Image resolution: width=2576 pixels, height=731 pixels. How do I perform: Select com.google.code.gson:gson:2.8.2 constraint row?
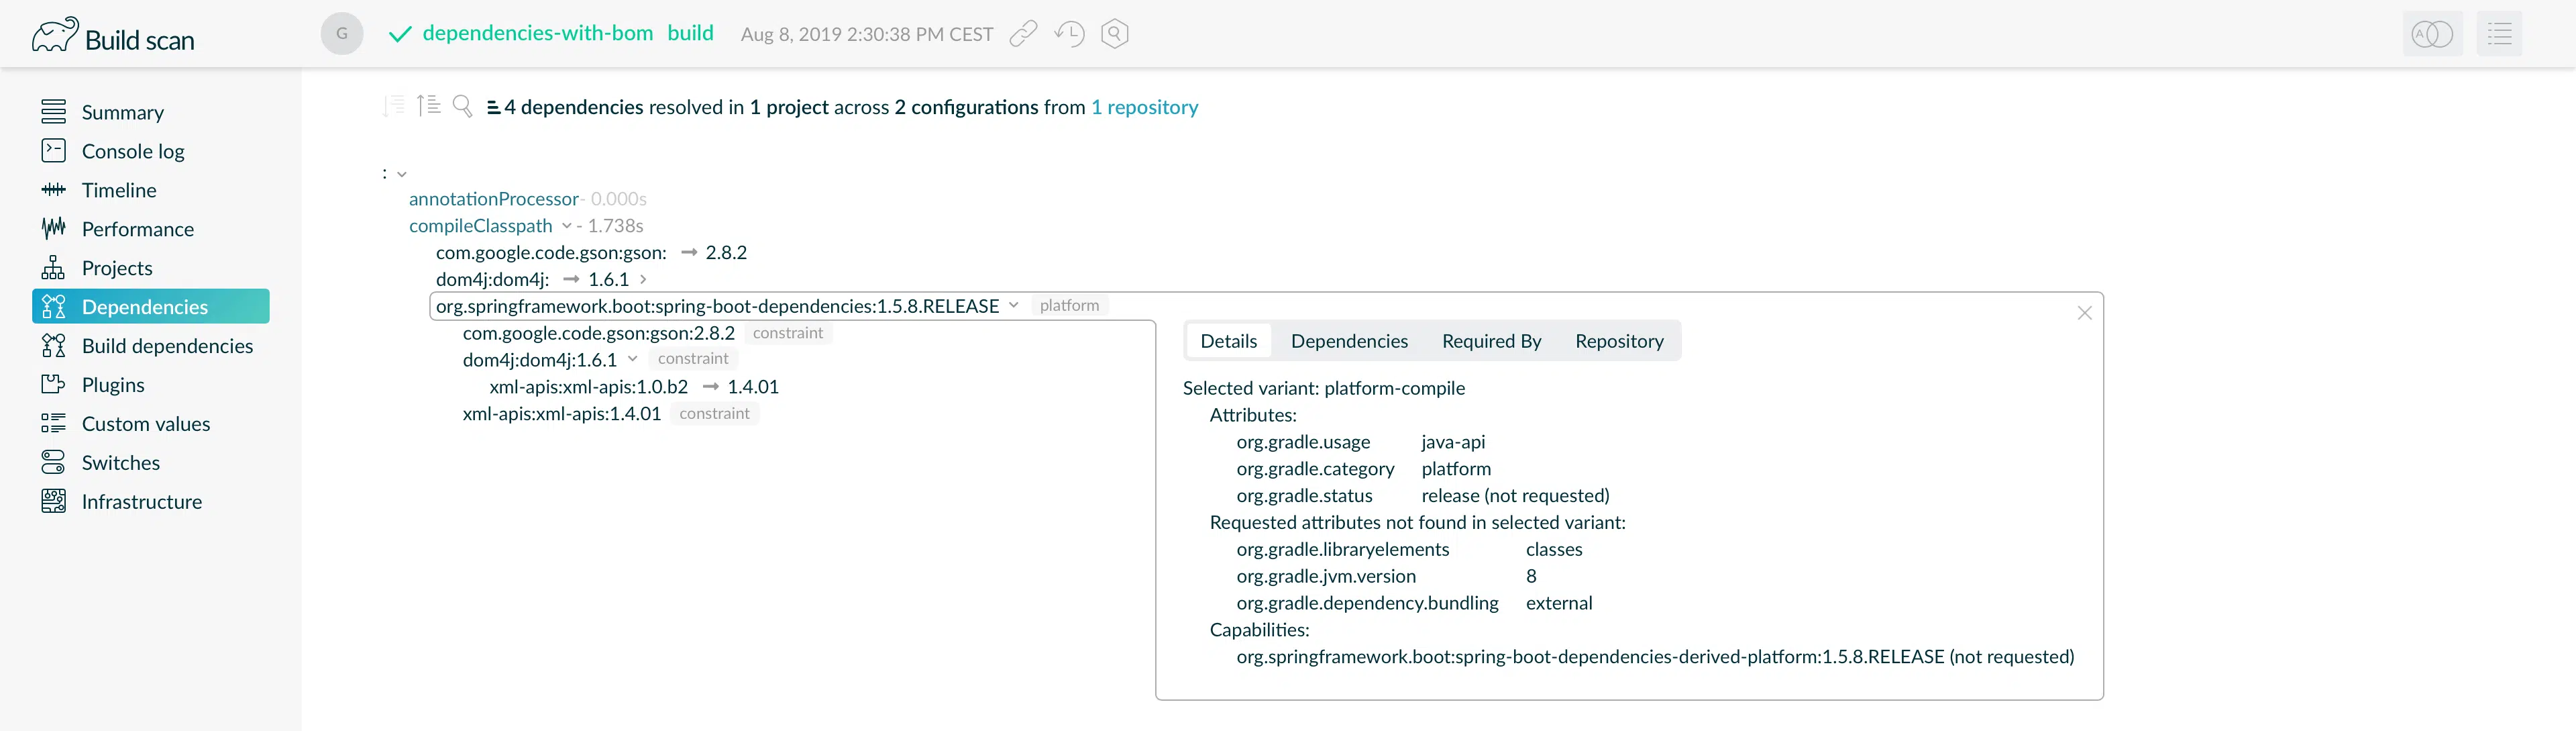(x=598, y=333)
